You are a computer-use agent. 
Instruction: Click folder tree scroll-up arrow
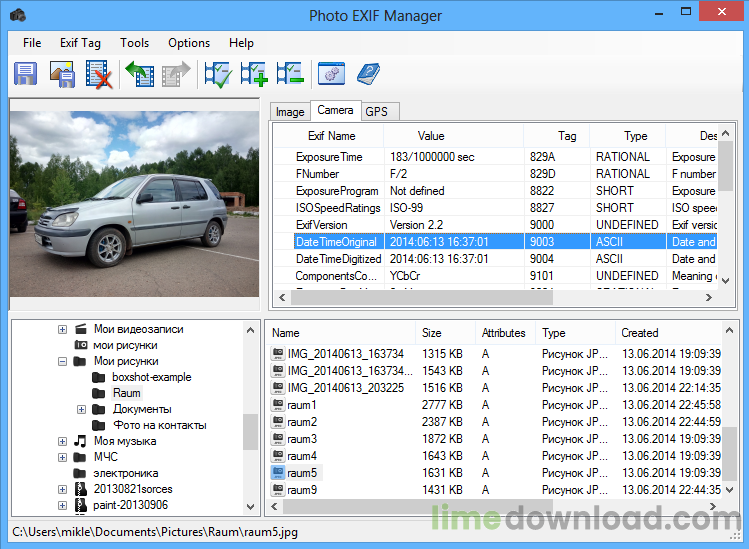(x=250, y=330)
